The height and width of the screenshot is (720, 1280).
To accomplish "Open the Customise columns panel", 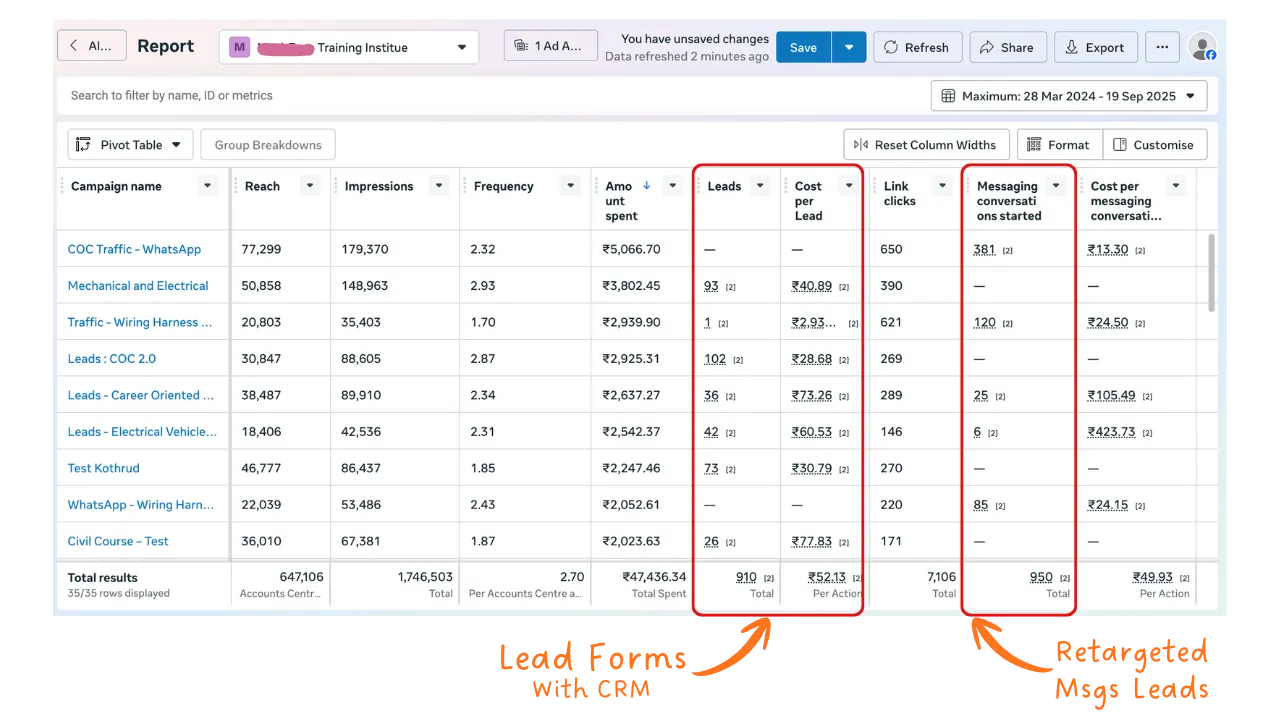I will pyautogui.click(x=1154, y=145).
